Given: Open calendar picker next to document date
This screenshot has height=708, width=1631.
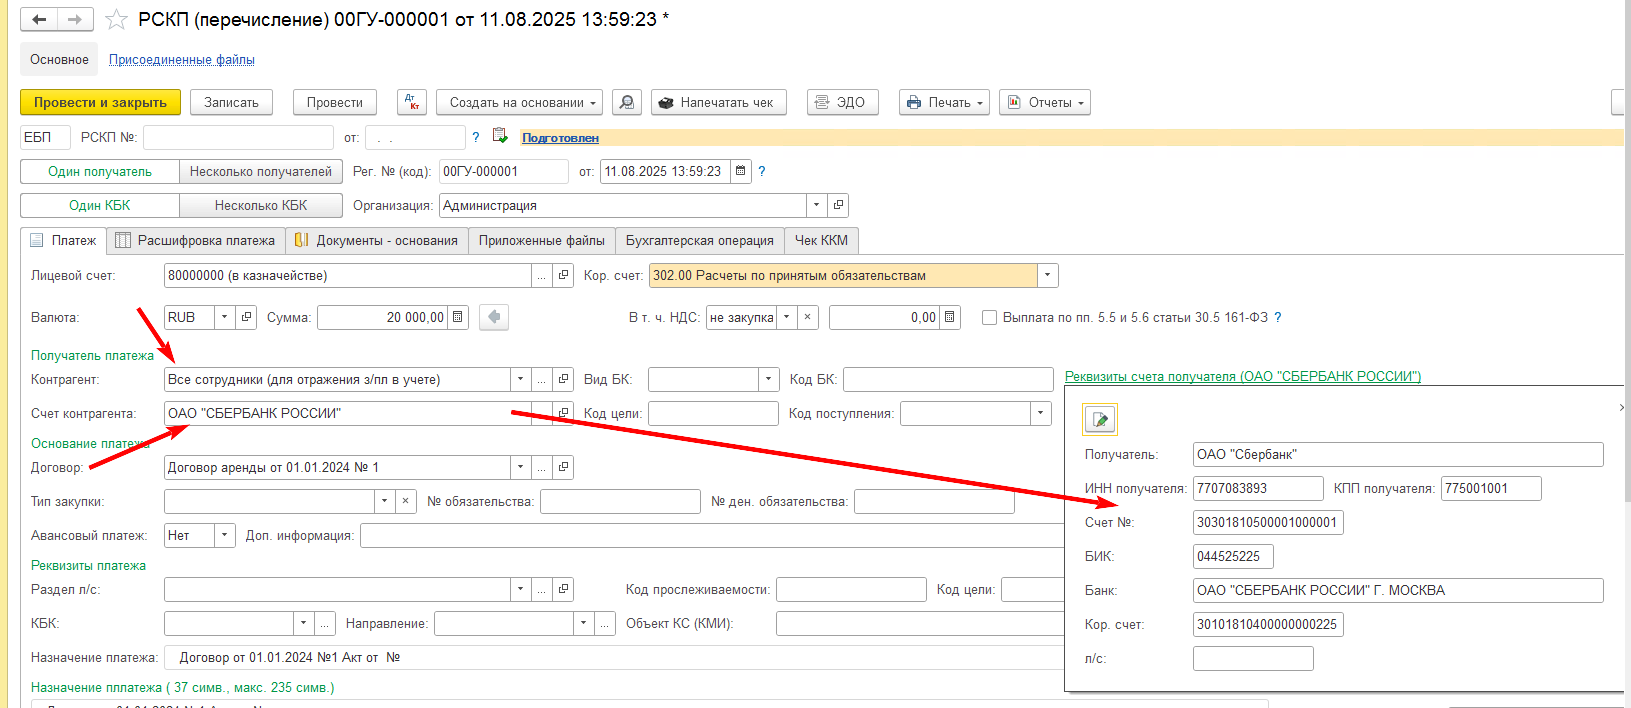Looking at the screenshot, I should 741,171.
